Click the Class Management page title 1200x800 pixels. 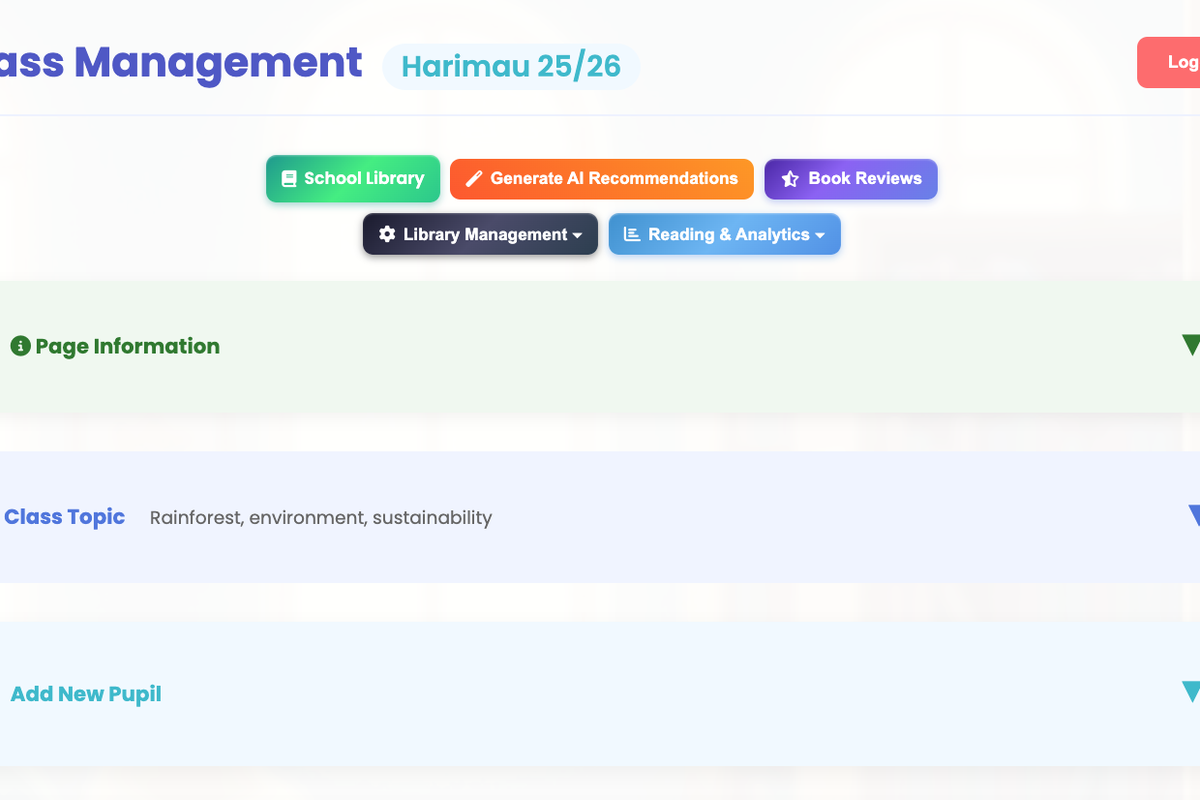(181, 62)
